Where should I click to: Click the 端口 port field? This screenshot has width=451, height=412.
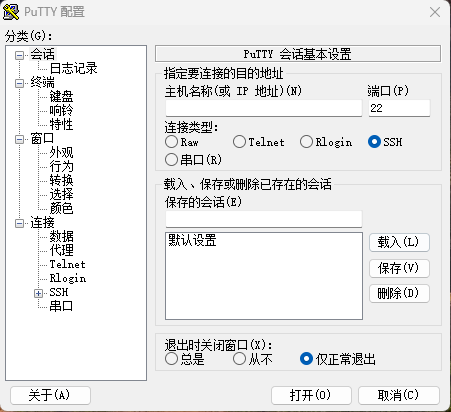399,108
